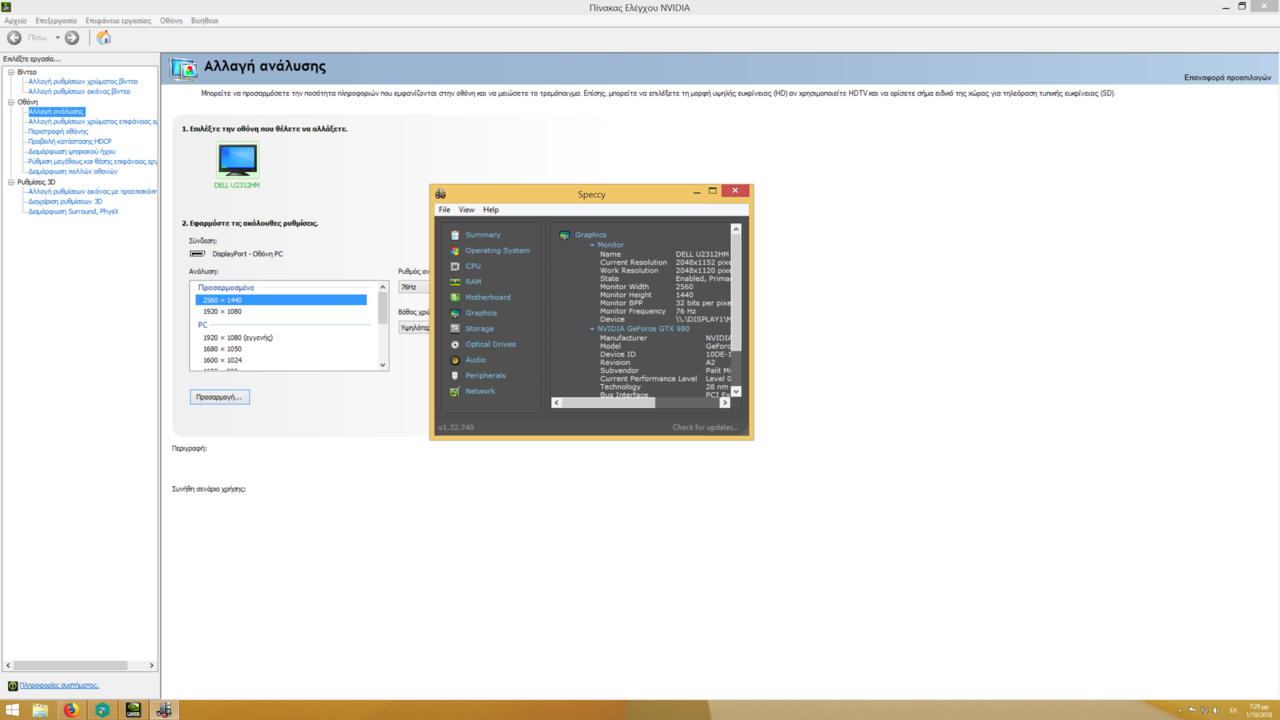Click the Peripherals mouse icon in Speccy

(x=455, y=375)
